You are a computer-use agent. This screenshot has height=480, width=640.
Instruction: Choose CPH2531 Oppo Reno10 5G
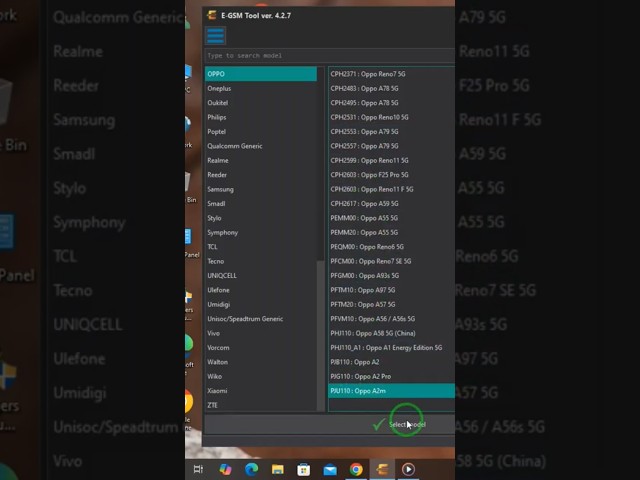coord(391,117)
